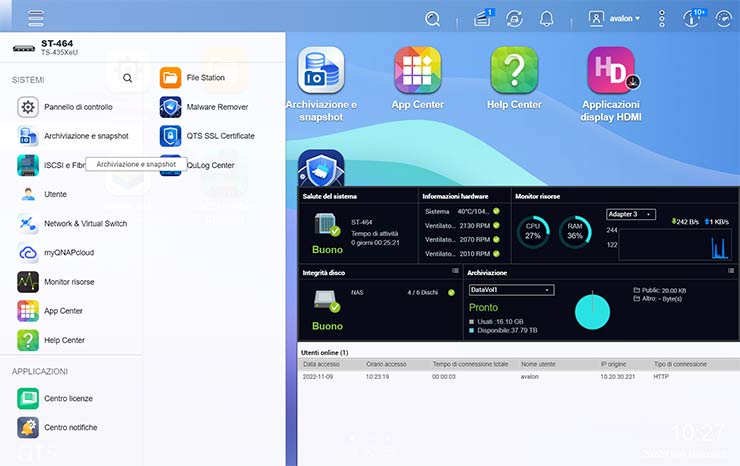The height and width of the screenshot is (466, 740).
Task: Expand the Adapter 3 dropdown
Action: pyautogui.click(x=630, y=214)
